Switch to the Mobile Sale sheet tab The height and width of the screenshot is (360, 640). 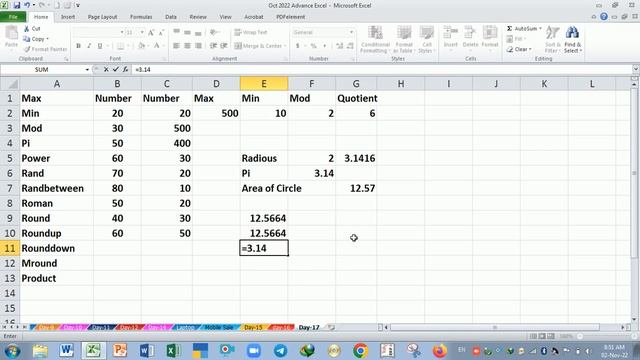click(219, 327)
